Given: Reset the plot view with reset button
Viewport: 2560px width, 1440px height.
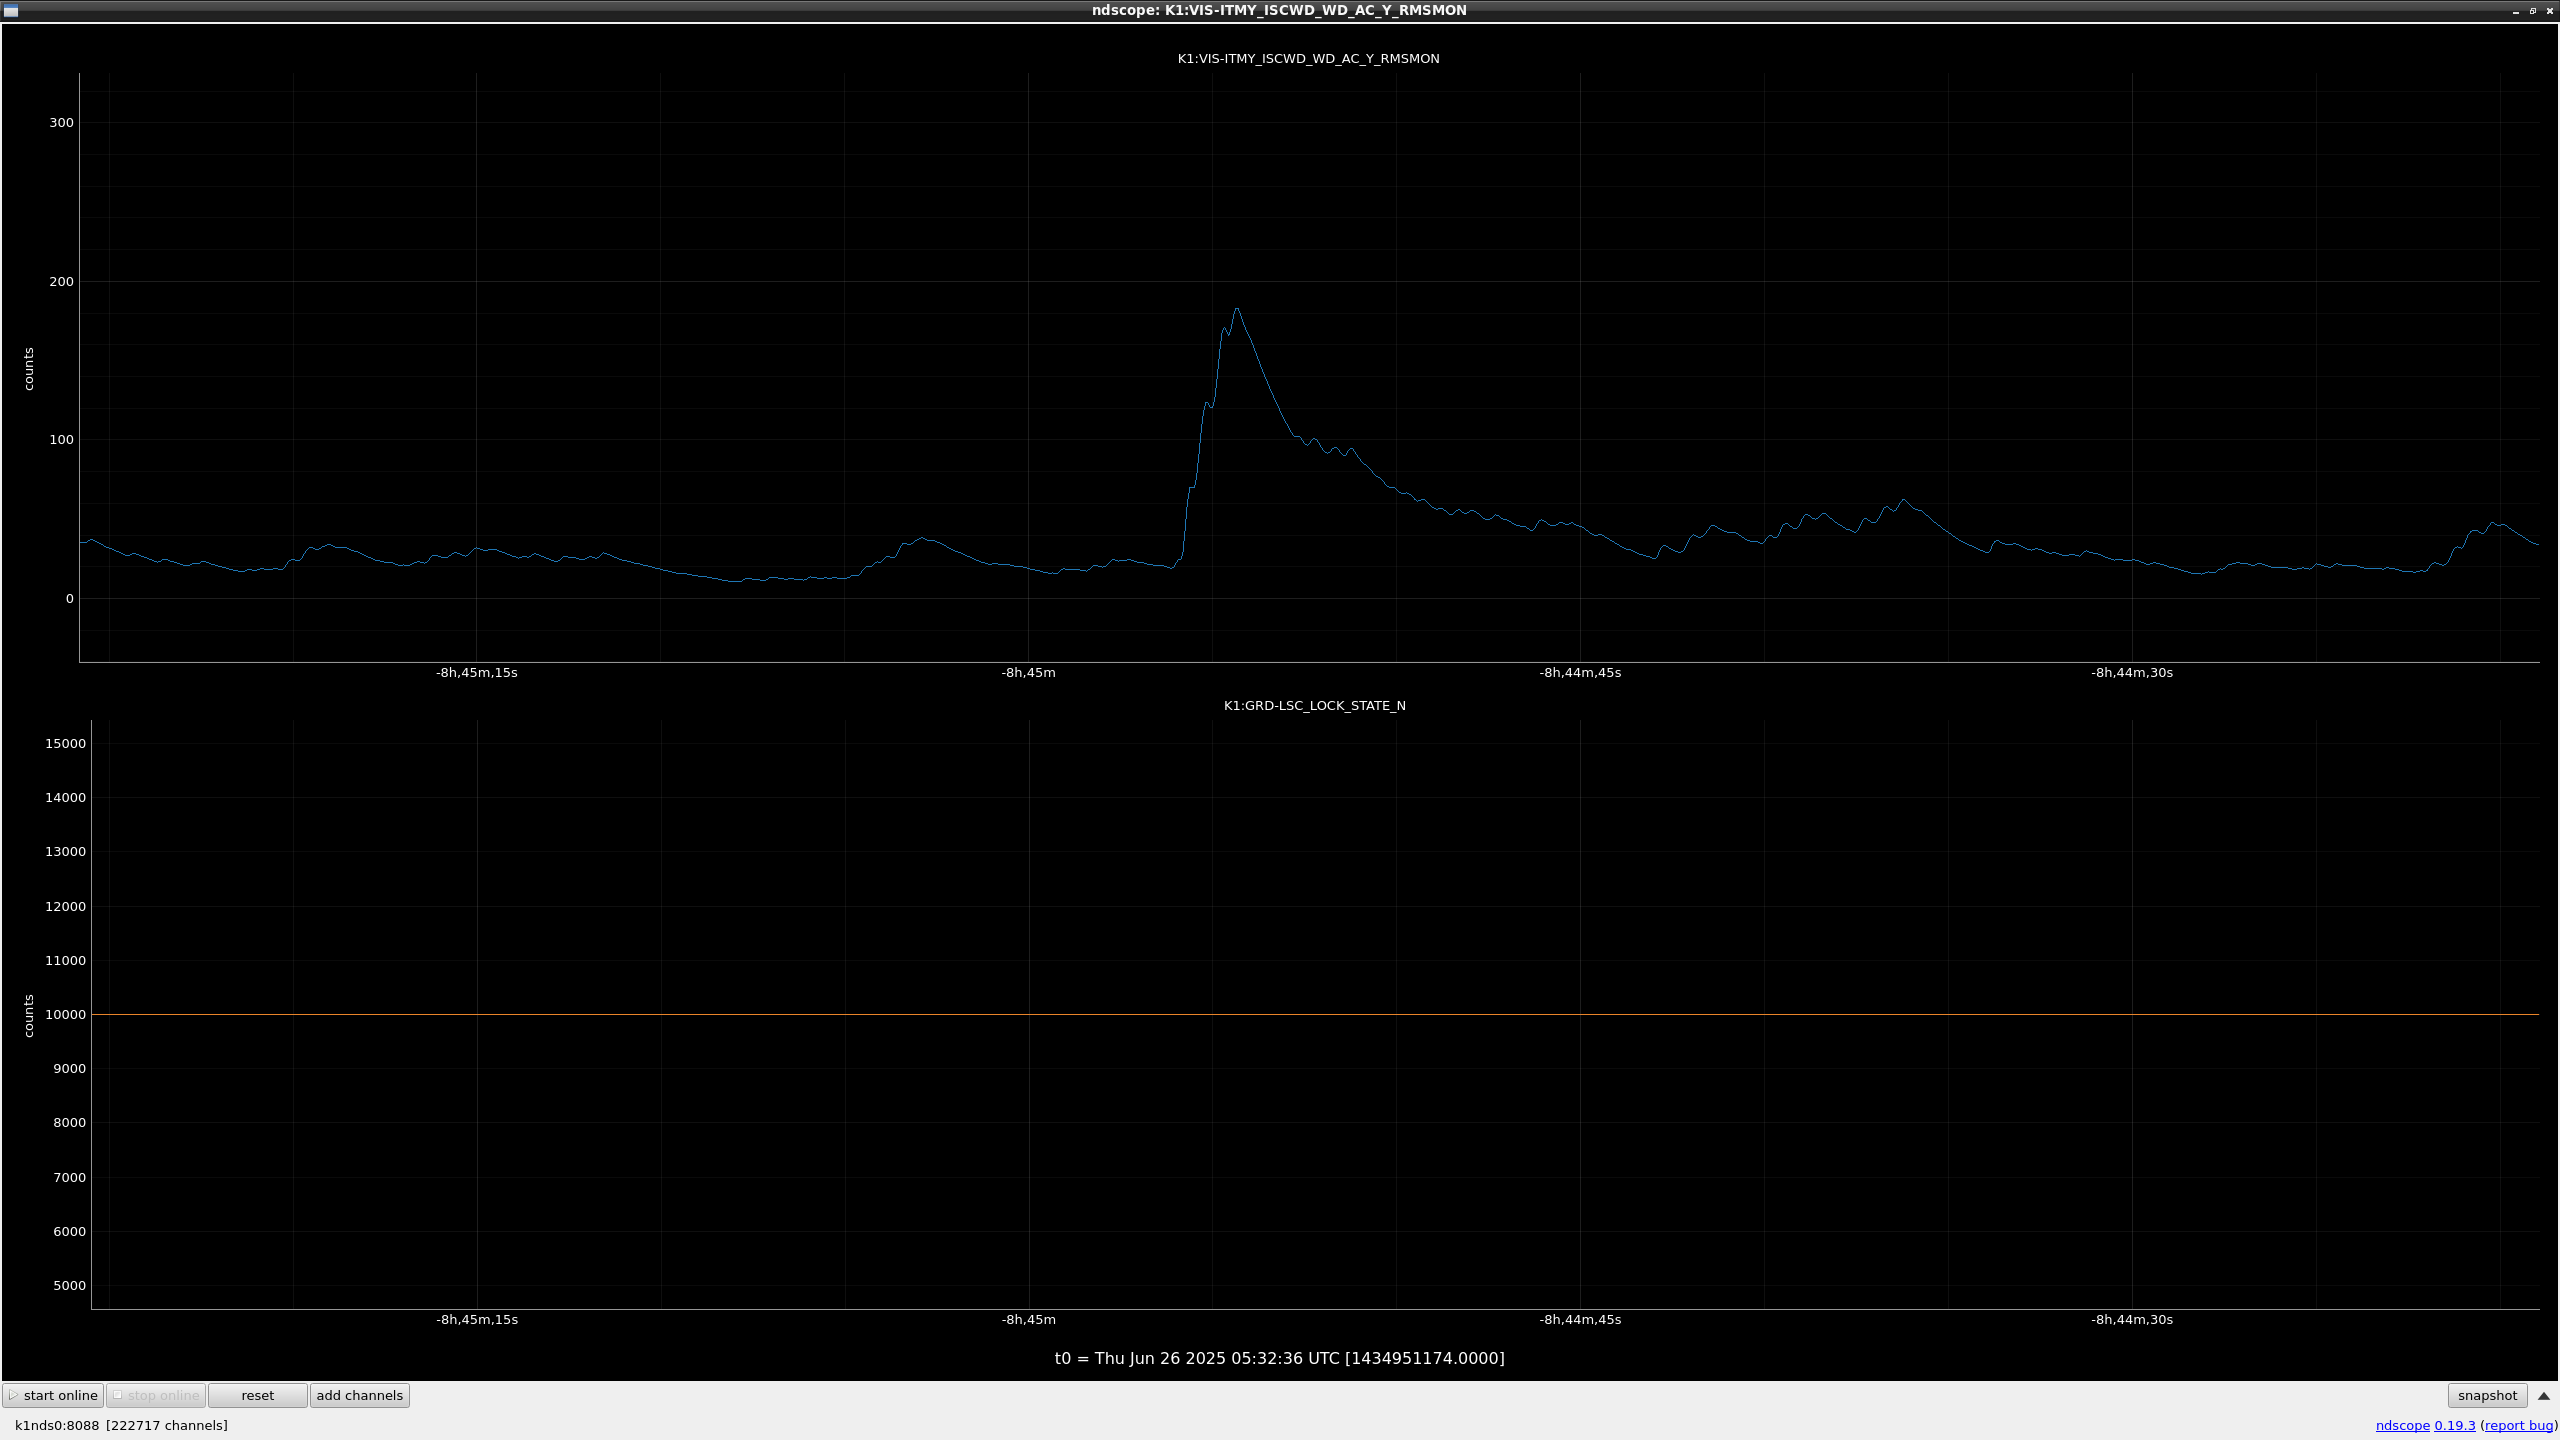Looking at the screenshot, I should point(258,1395).
